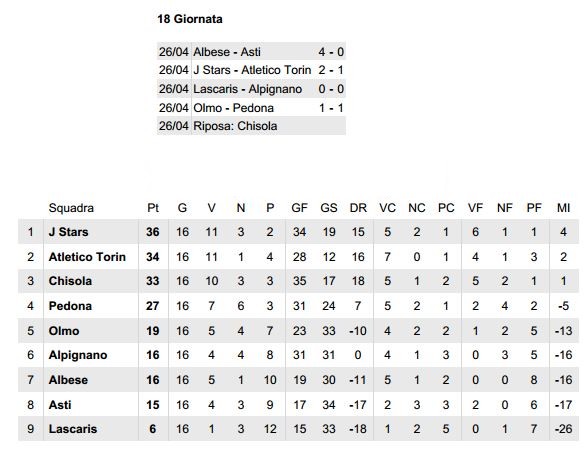Select Atletico Torin in the standings
588x458 pixels.
pos(87,257)
